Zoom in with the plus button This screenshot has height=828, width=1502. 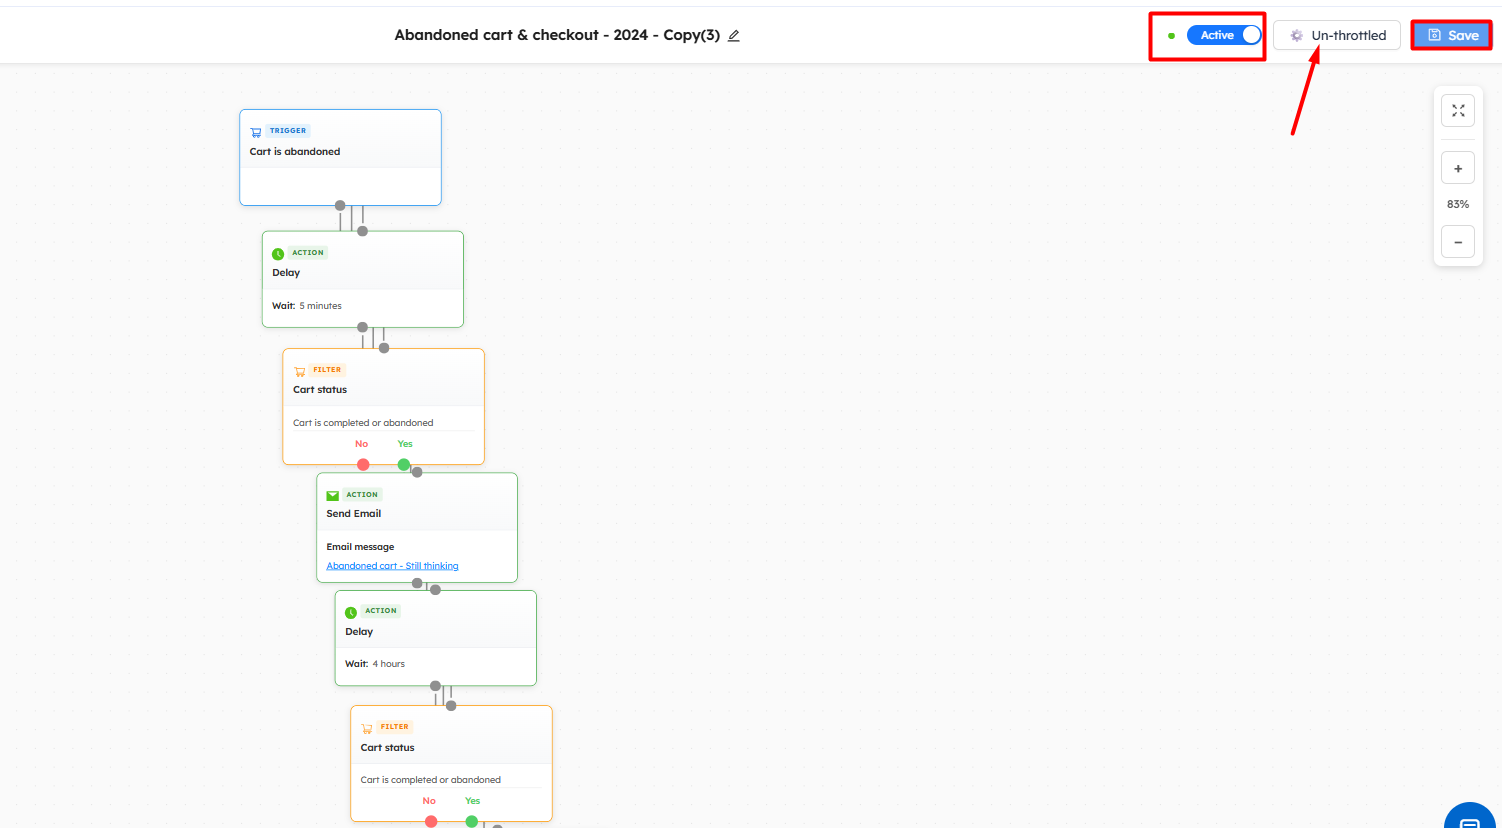click(x=1458, y=168)
